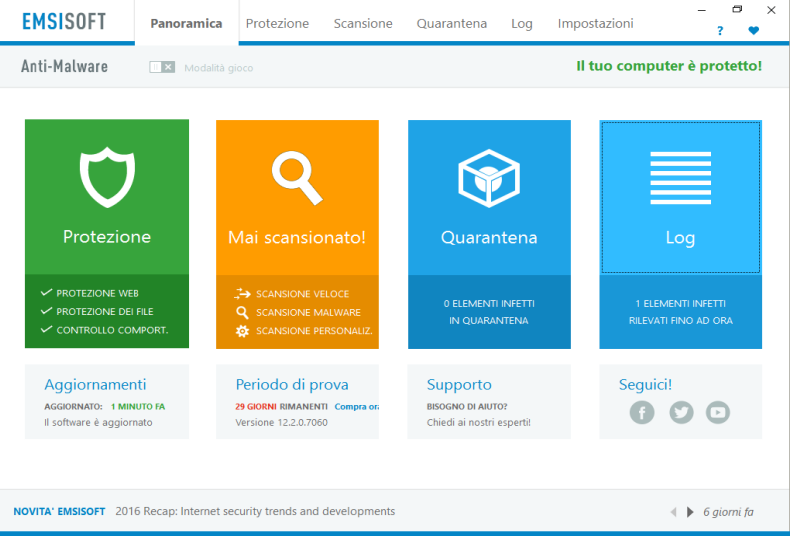Click the Periodo di prova heading
The width and height of the screenshot is (790, 536).
coord(292,384)
